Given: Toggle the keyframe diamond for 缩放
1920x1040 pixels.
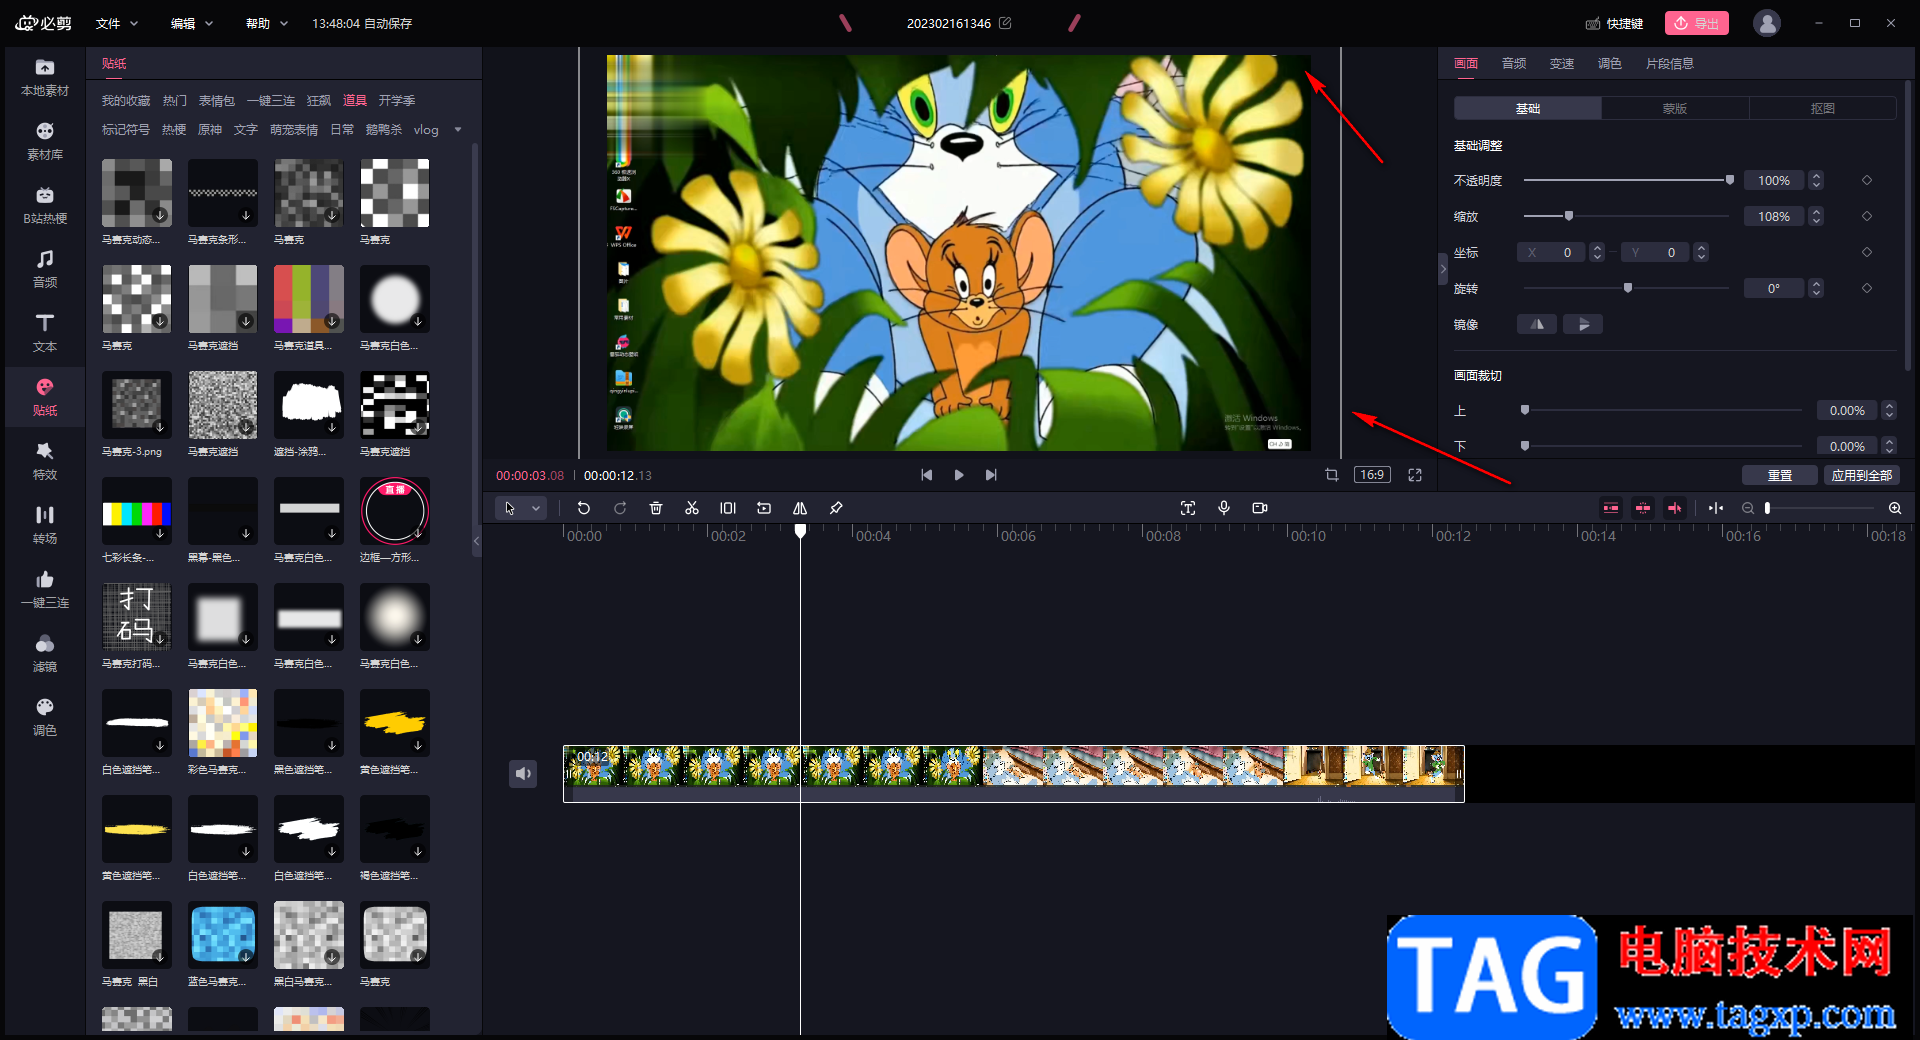Looking at the screenshot, I should [1867, 216].
